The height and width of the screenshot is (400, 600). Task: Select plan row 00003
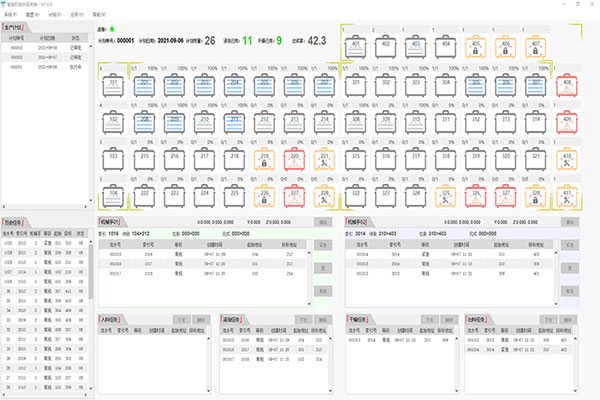[45, 48]
